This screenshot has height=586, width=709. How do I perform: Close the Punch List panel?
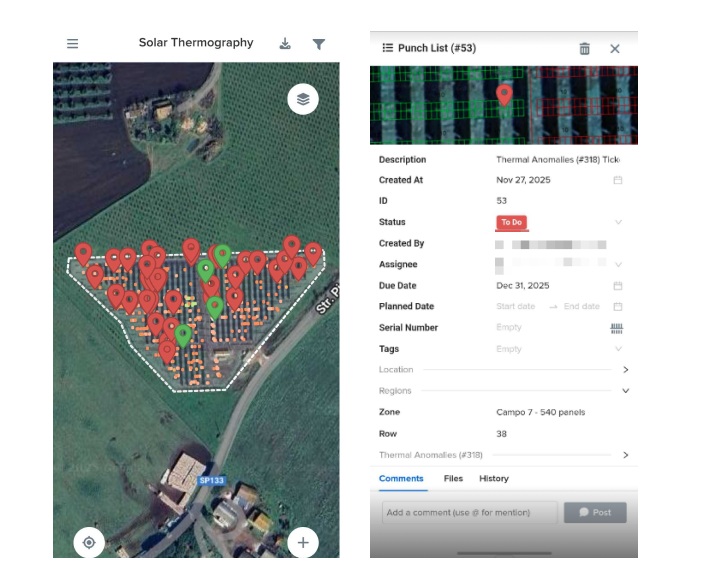point(614,48)
